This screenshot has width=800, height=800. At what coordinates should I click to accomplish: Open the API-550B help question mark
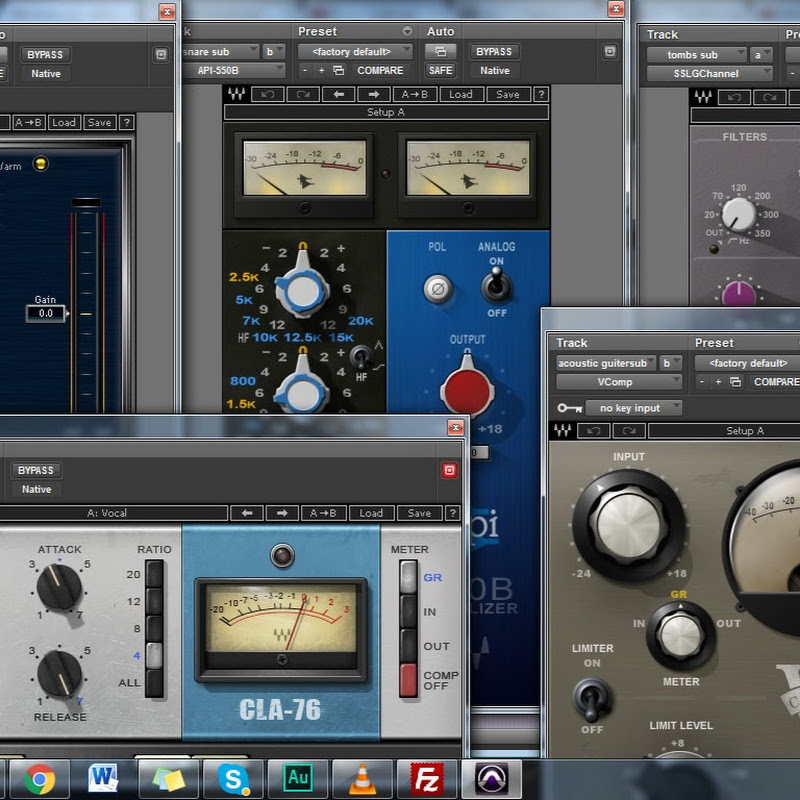pos(540,94)
